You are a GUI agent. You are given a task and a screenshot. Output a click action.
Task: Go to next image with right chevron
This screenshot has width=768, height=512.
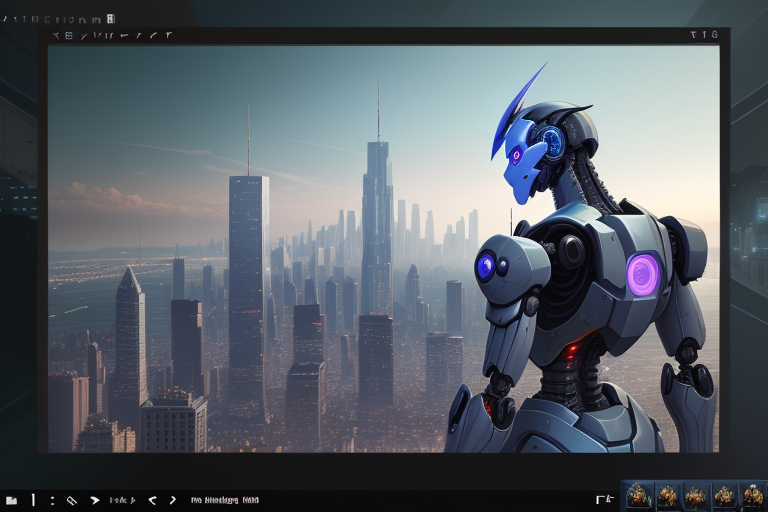pyautogui.click(x=173, y=499)
